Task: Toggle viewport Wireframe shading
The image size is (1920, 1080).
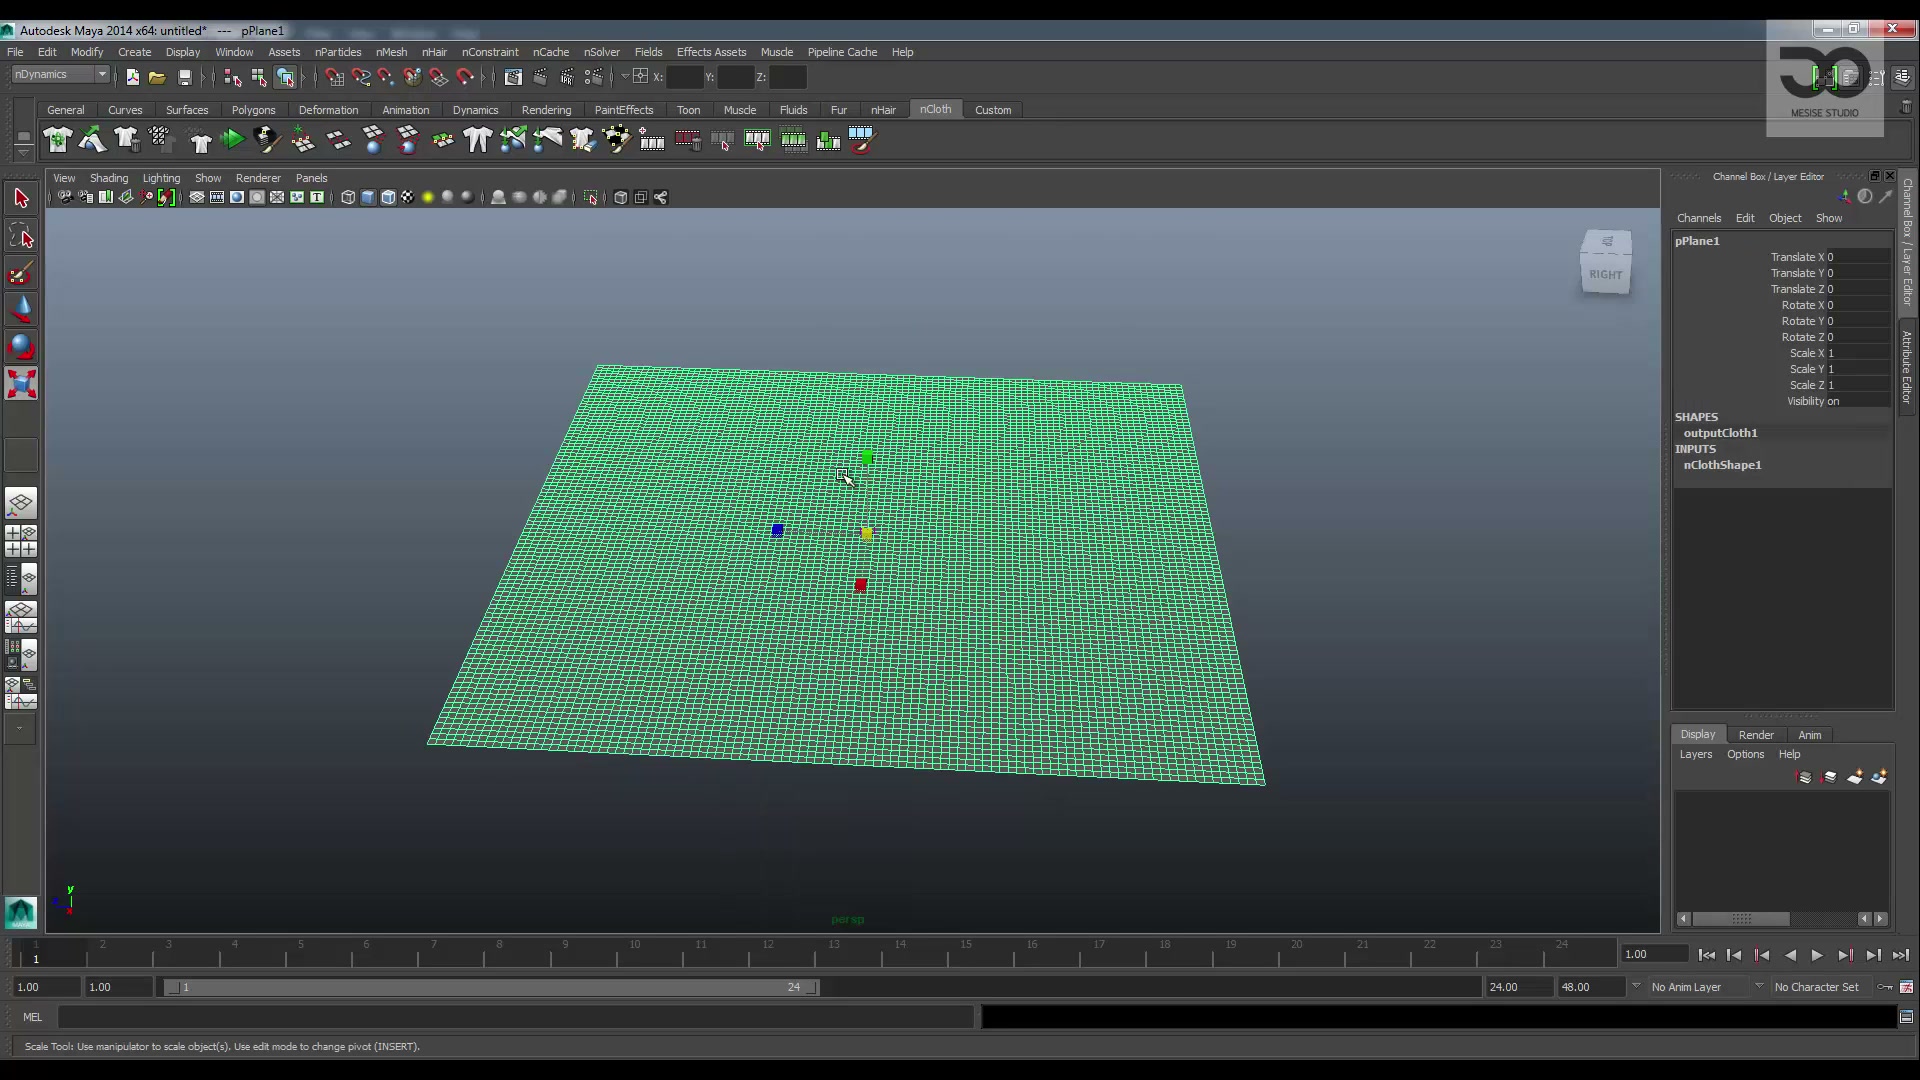Action: 348,197
